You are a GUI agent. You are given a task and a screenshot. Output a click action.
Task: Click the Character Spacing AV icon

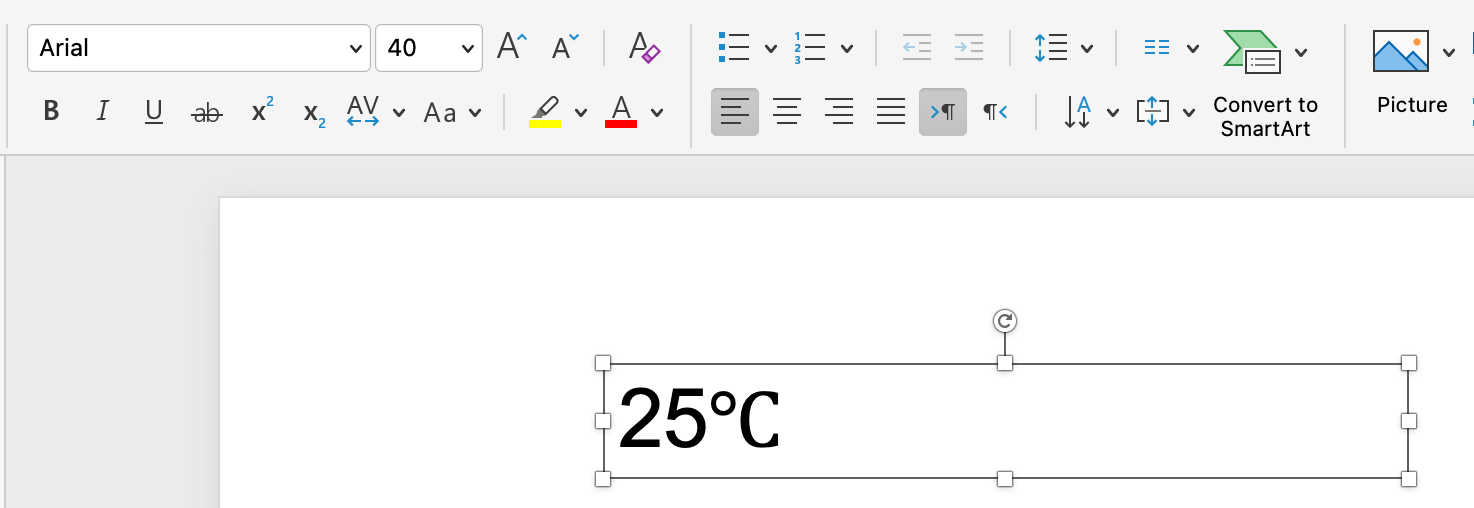[363, 111]
